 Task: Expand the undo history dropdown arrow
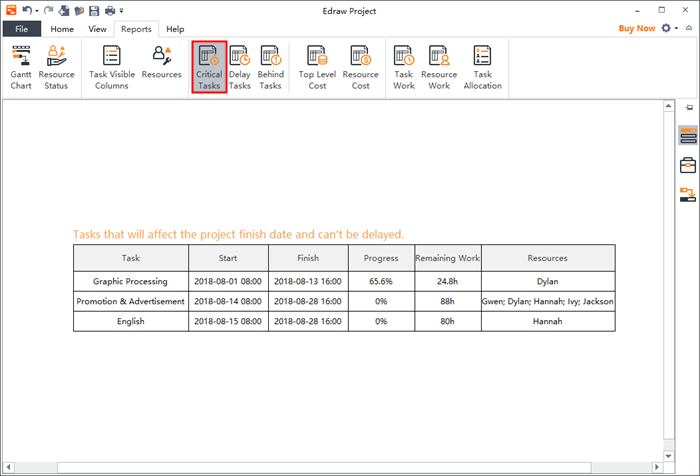tap(36, 10)
